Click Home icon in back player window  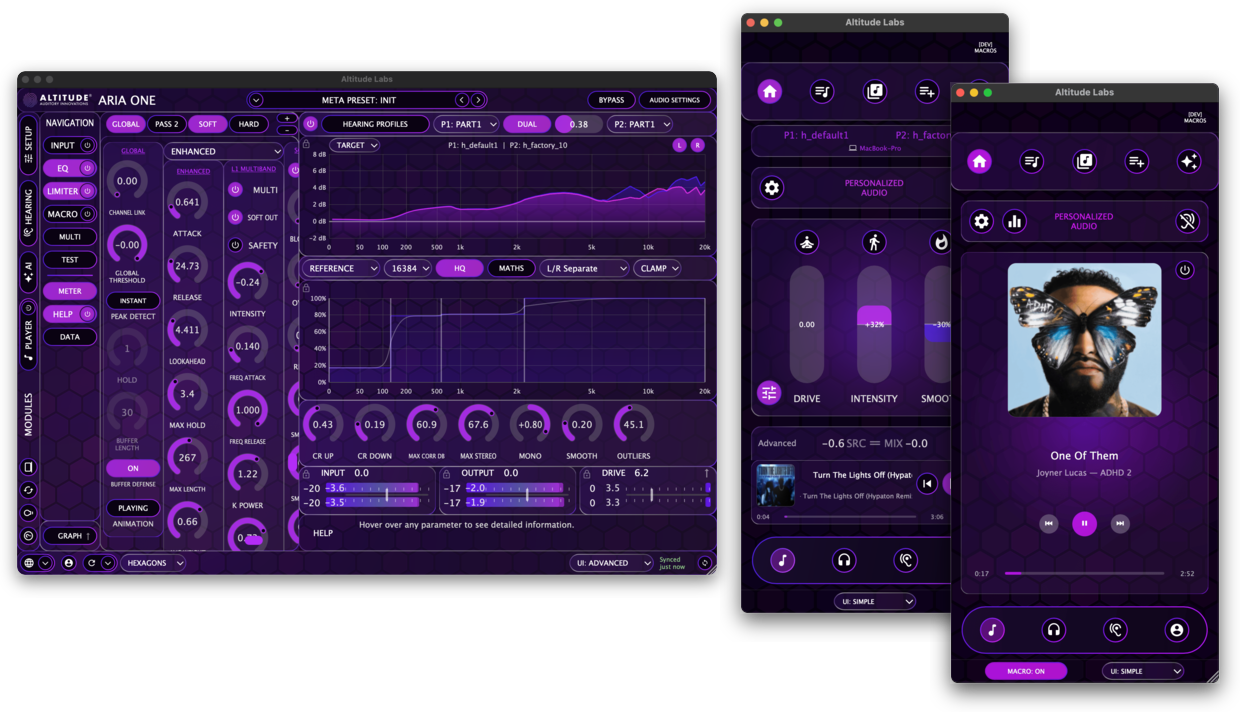coord(769,91)
